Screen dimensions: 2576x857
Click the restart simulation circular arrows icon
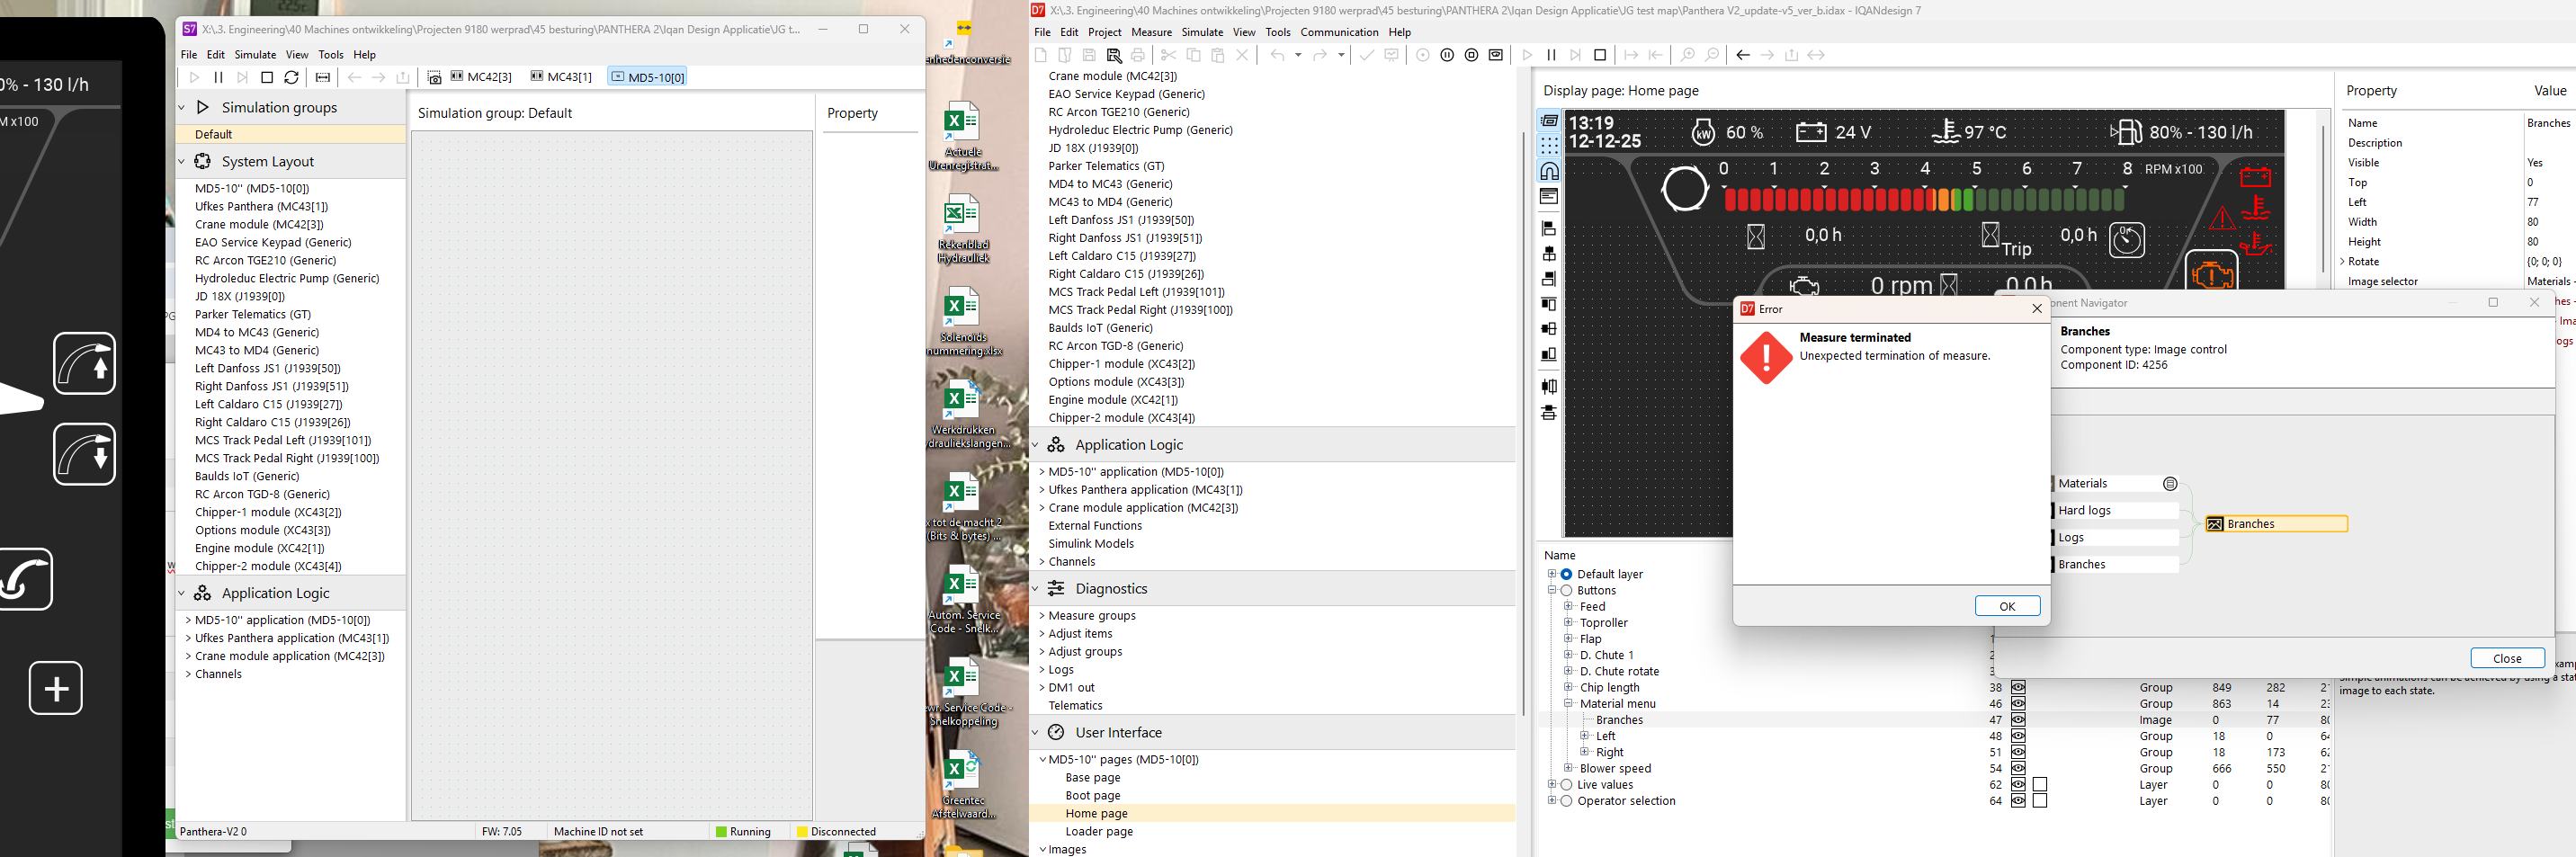click(291, 77)
